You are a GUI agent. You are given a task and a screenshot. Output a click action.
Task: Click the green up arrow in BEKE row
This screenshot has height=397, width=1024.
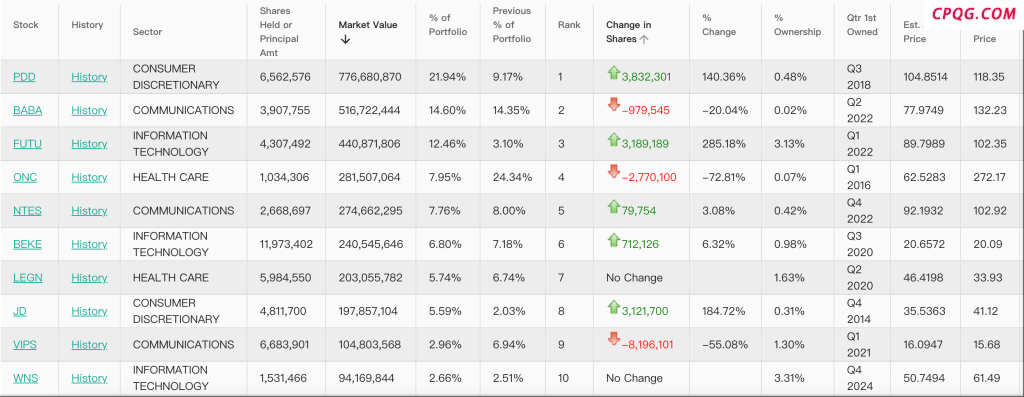click(613, 240)
